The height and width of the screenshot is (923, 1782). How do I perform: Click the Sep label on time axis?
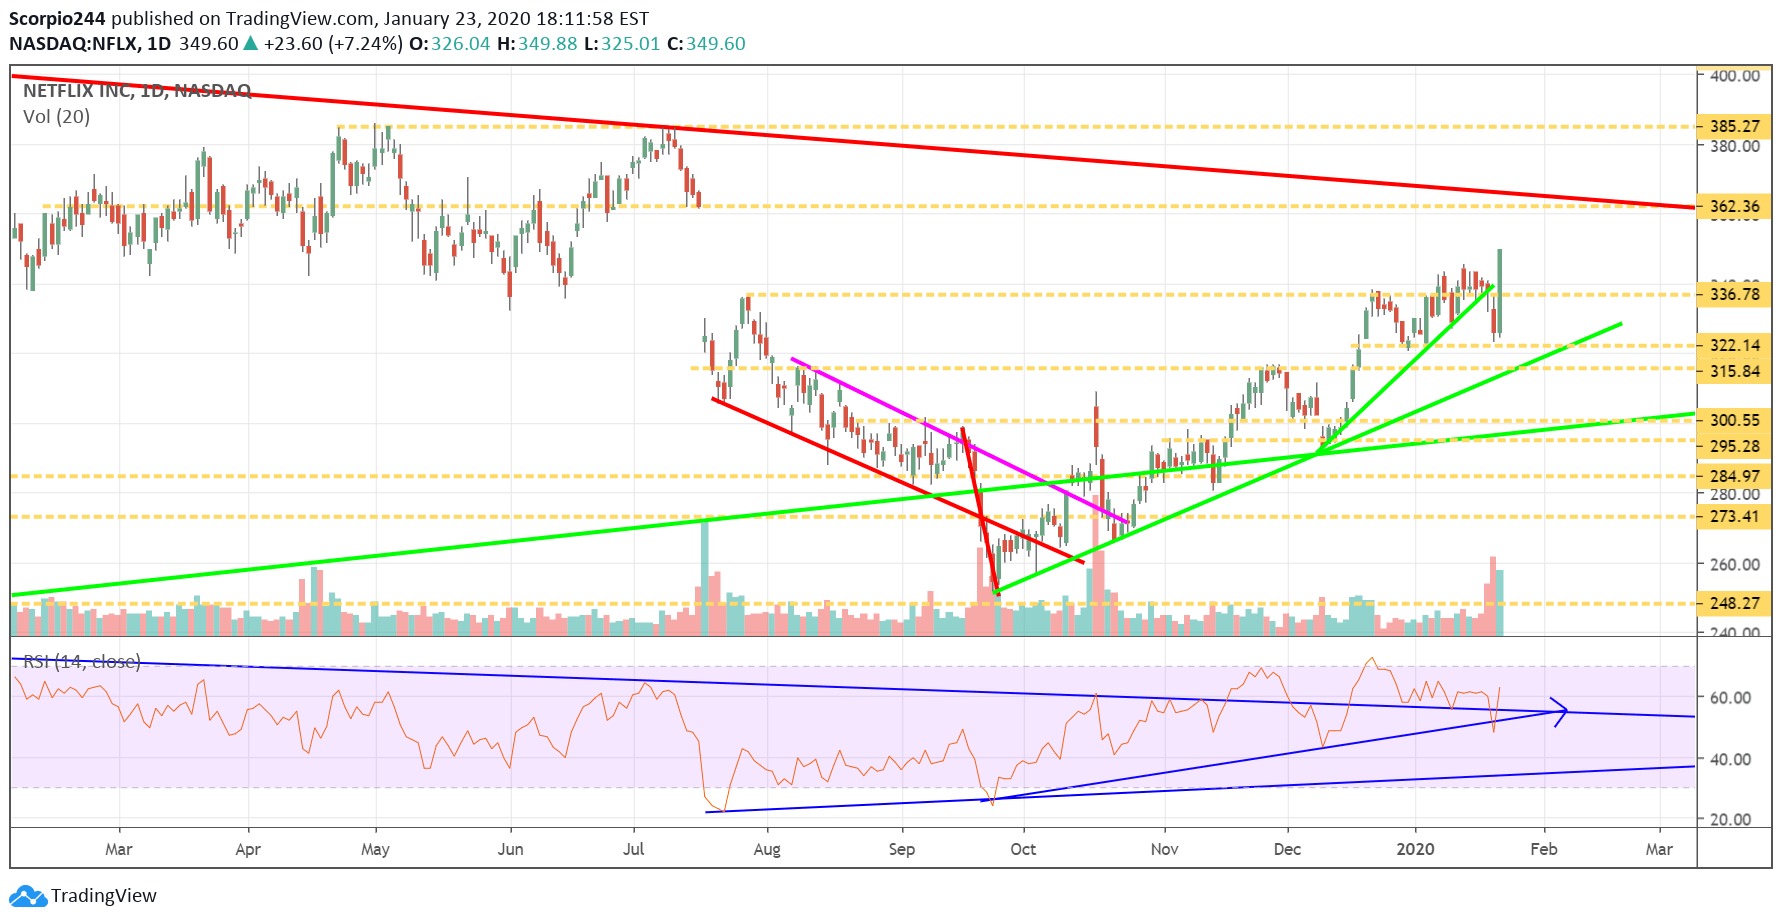point(902,849)
